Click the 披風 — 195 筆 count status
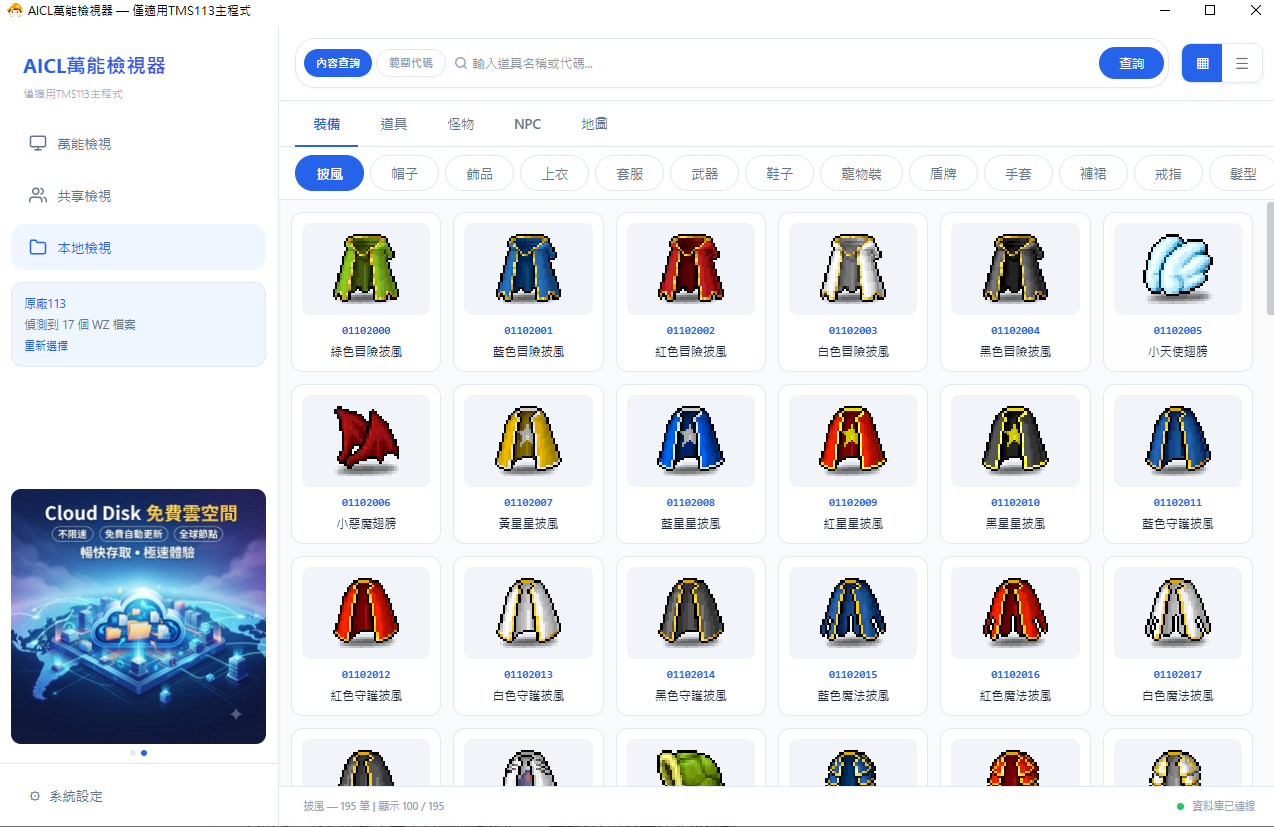Screen dimensions: 1274x827 click(335, 806)
